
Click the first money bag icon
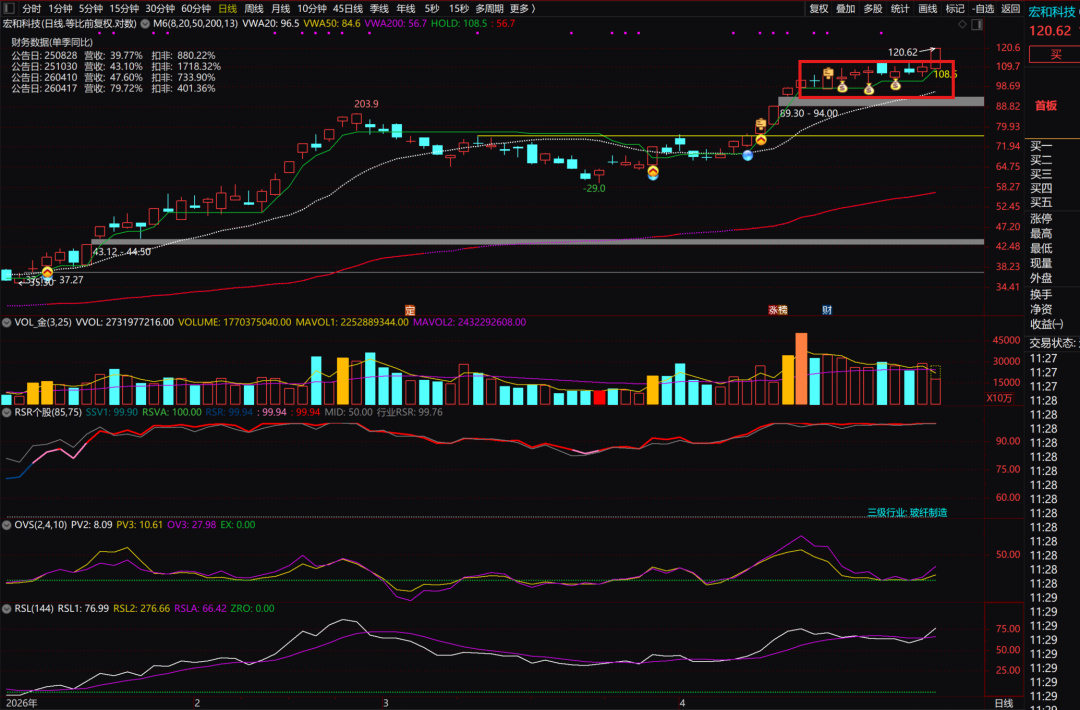(x=842, y=87)
